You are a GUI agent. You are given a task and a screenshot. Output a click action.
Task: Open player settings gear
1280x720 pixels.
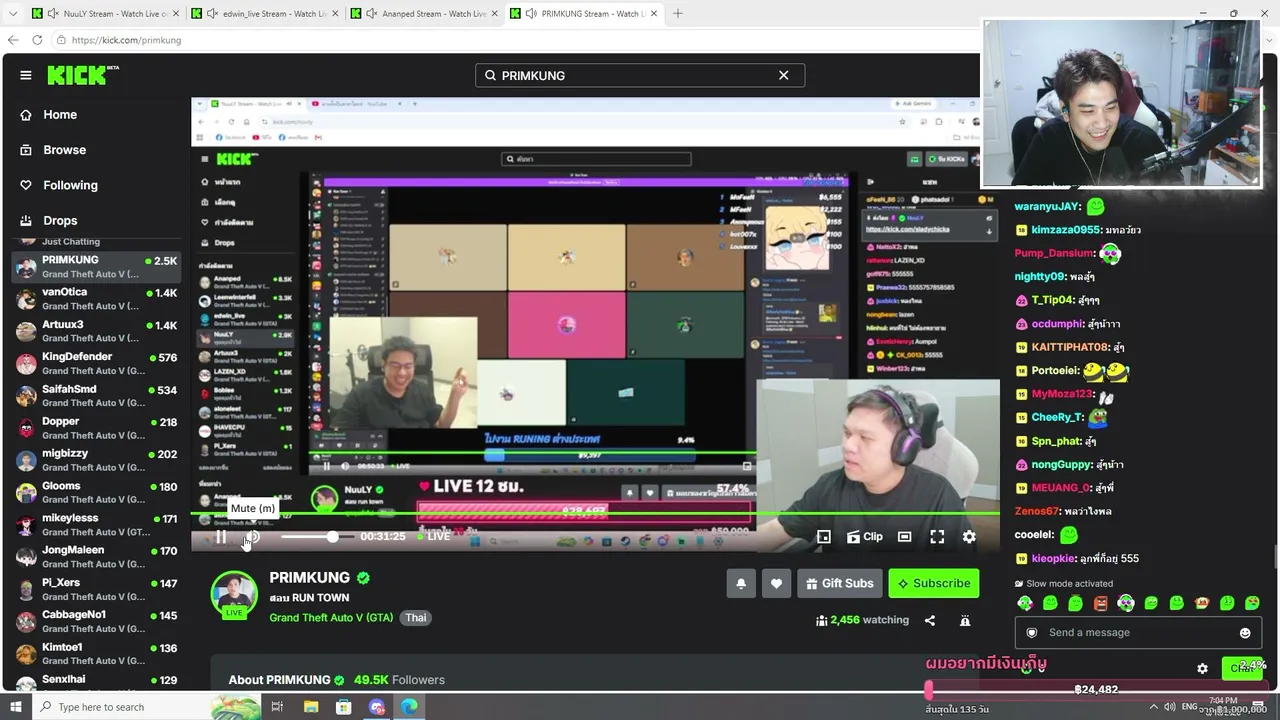coord(969,537)
